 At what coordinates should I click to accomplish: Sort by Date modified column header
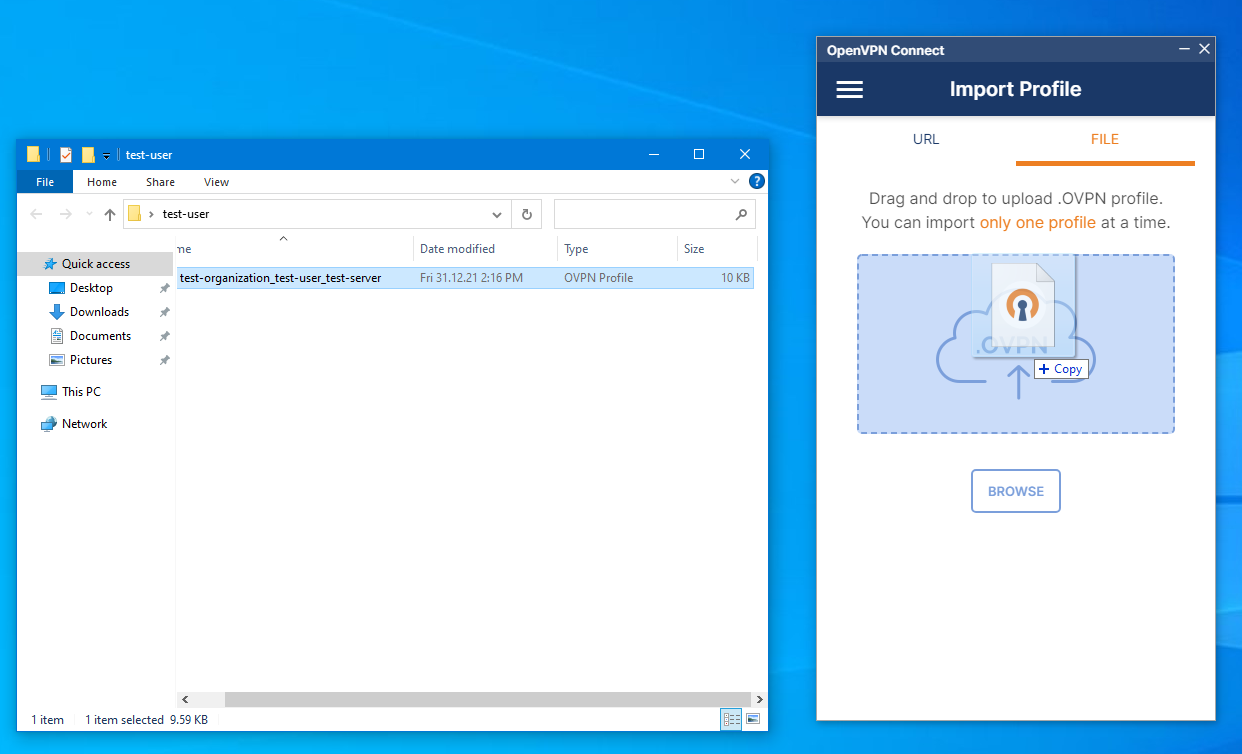pos(457,249)
